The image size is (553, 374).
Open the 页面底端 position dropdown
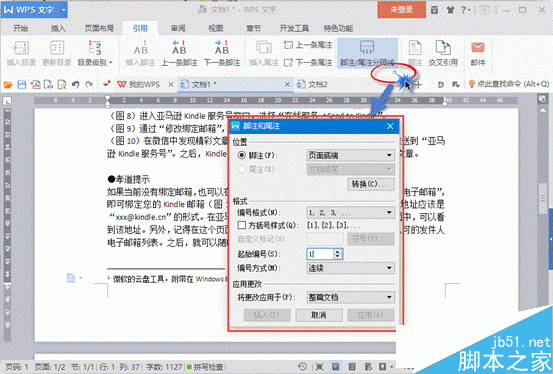[x=351, y=155]
